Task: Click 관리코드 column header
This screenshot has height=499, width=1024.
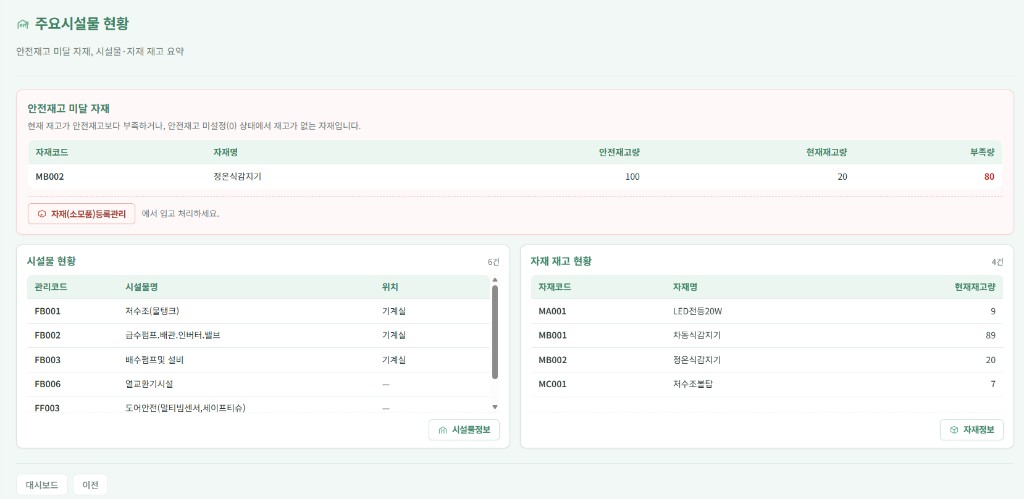Action: point(51,287)
